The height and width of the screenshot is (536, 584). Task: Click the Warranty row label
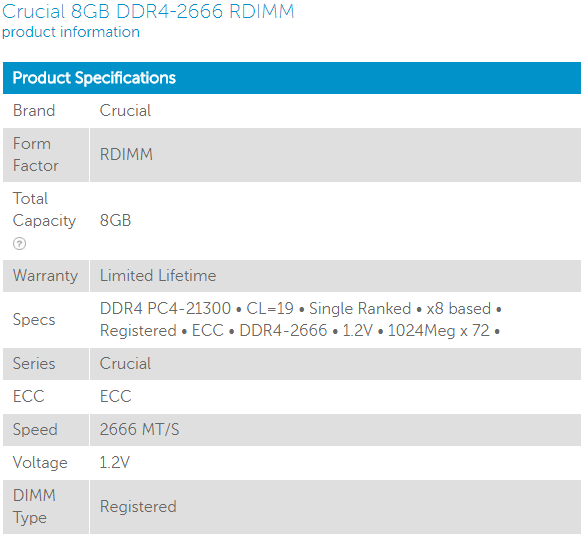click(45, 276)
